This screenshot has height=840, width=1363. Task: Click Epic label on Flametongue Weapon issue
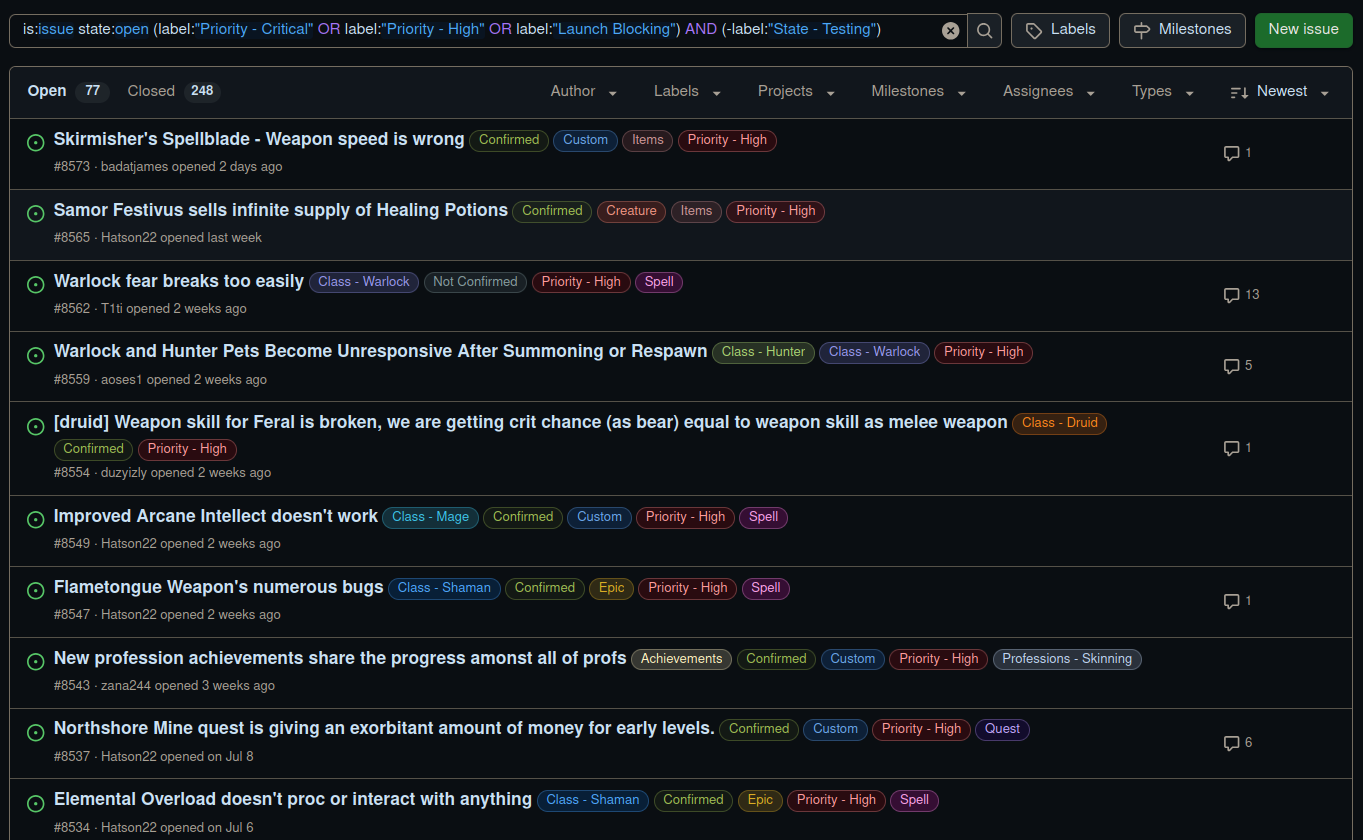tap(612, 588)
